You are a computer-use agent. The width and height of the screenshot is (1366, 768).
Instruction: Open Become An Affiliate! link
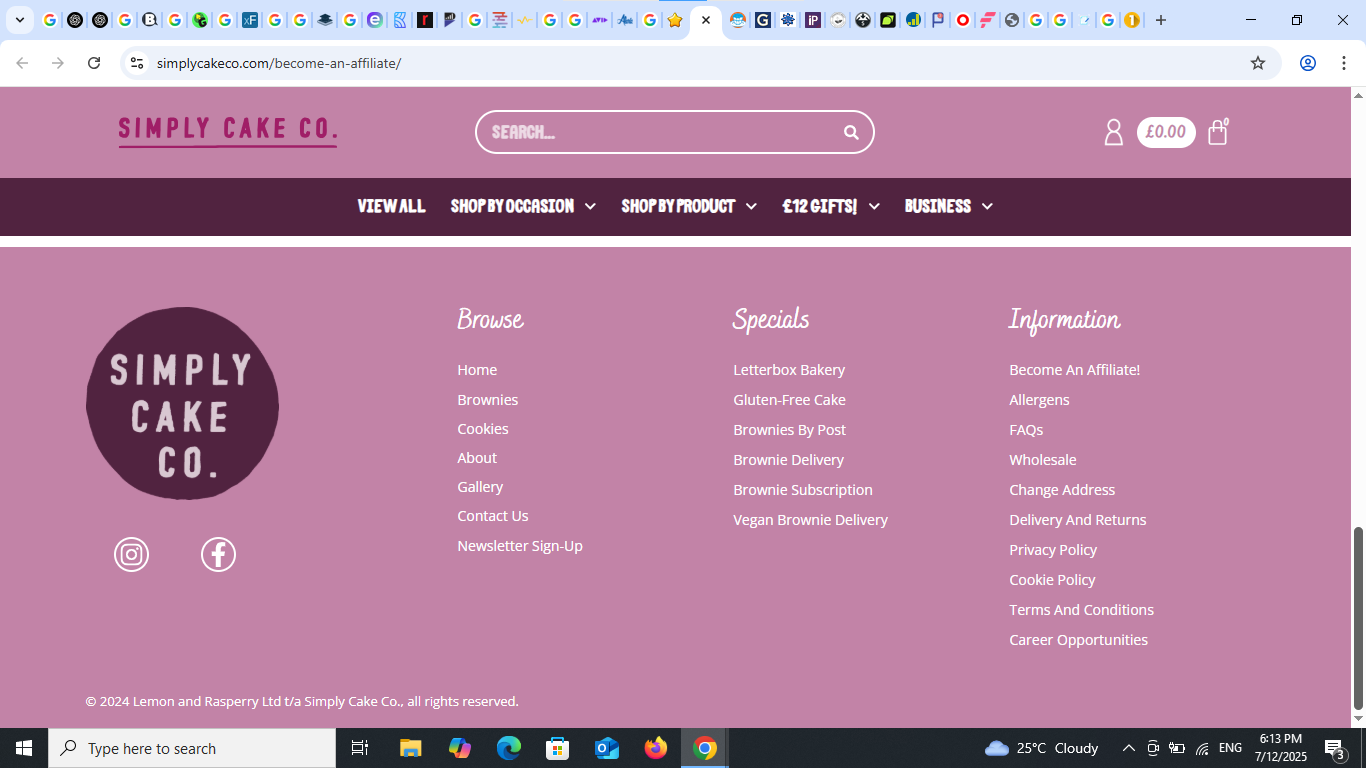coord(1075,370)
